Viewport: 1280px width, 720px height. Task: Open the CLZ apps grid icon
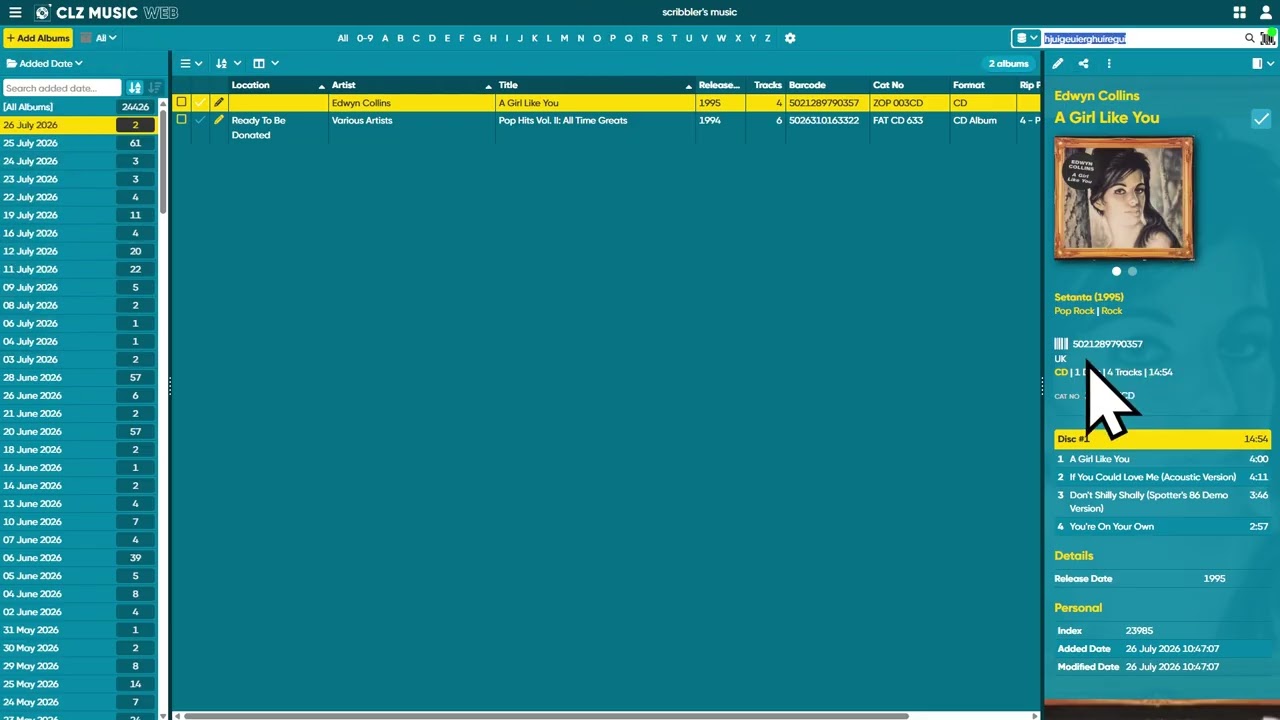(x=1240, y=13)
